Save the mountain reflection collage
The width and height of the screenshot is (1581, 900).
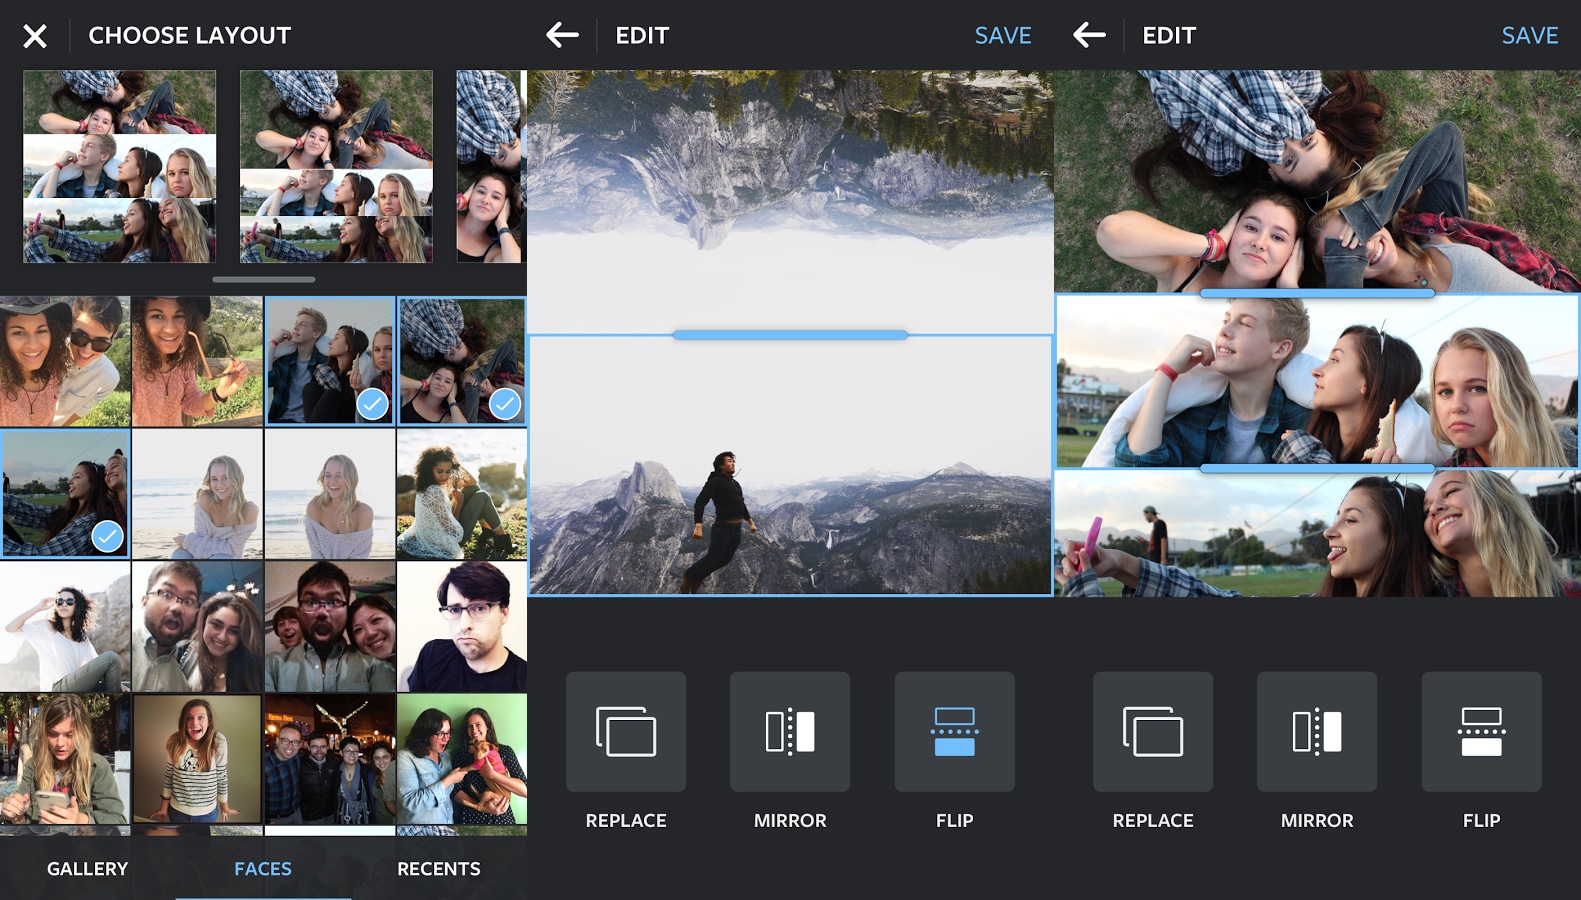[1003, 36]
